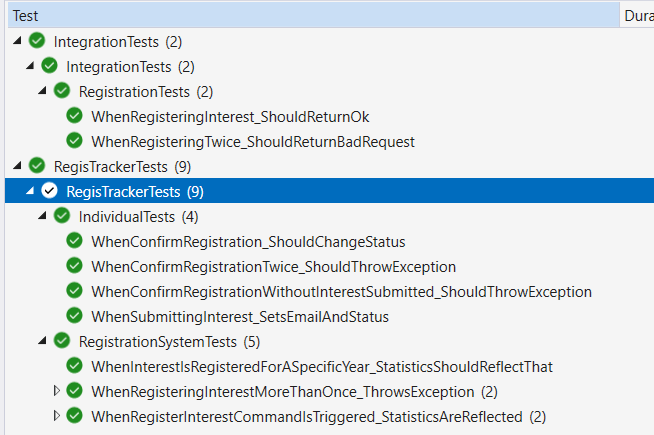This screenshot has width=654, height=435.
Task: Expand WhenRegisteringInterestMoreThanOnce_ThrowsException test group
Action: tap(57, 391)
